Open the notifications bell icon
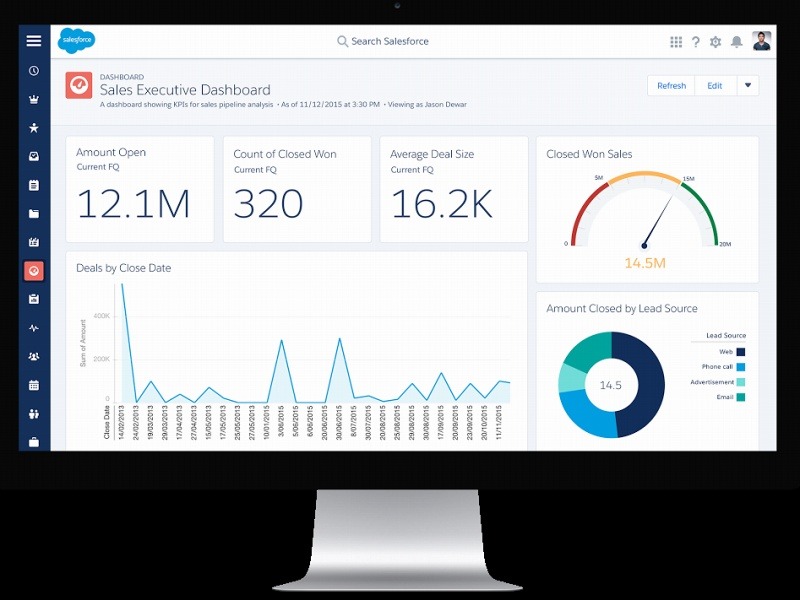The width and height of the screenshot is (800, 600). (736, 42)
